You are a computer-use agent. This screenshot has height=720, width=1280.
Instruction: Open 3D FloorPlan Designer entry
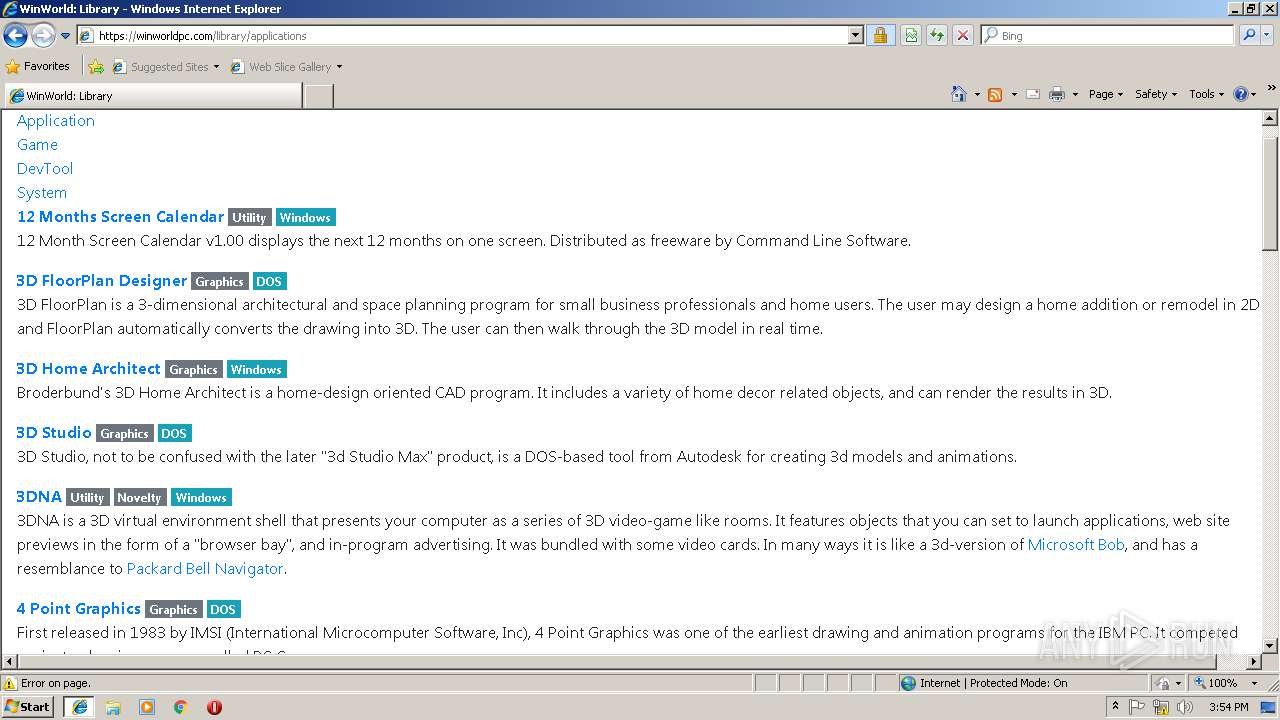coord(102,280)
